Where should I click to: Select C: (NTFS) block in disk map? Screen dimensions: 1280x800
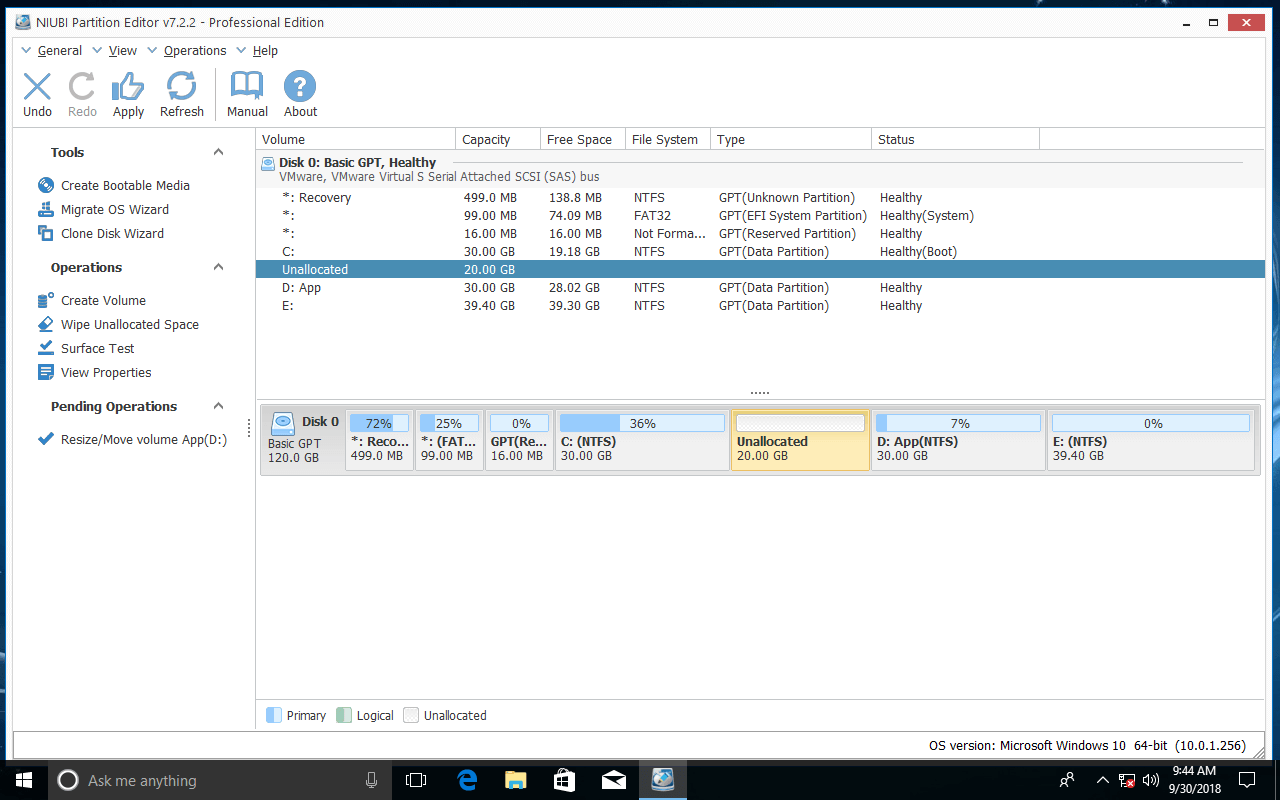point(642,440)
